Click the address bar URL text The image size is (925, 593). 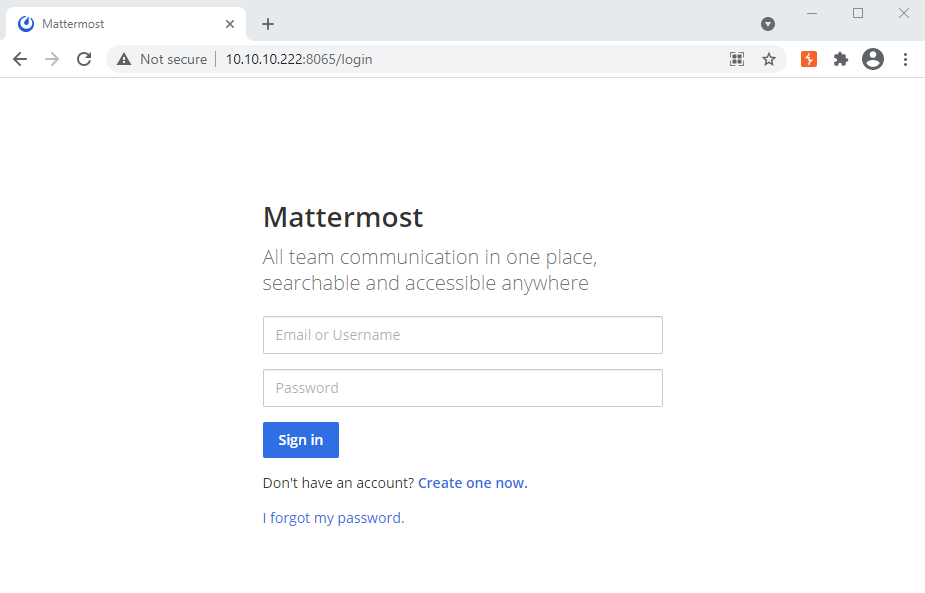(298, 59)
